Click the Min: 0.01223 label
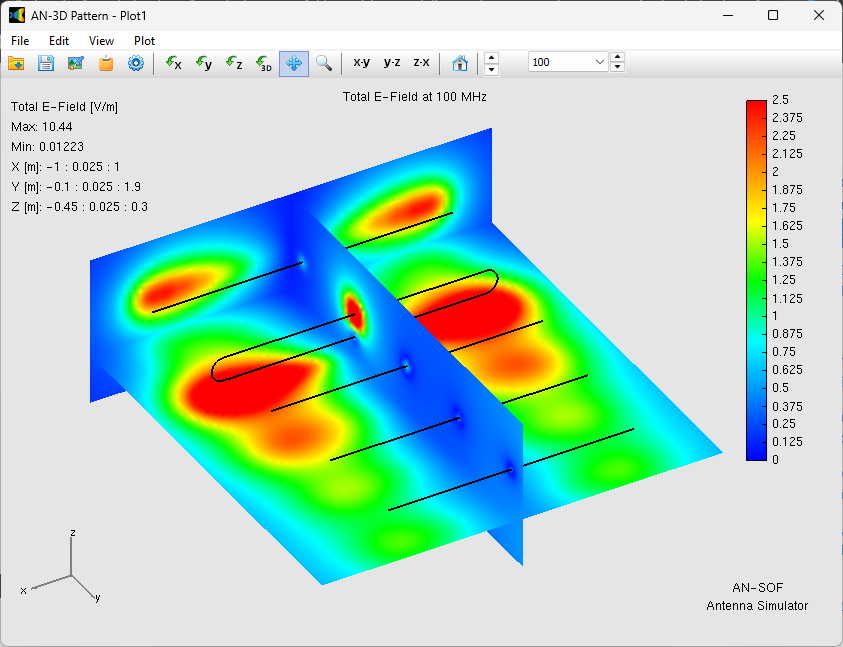843x647 pixels. [x=47, y=147]
